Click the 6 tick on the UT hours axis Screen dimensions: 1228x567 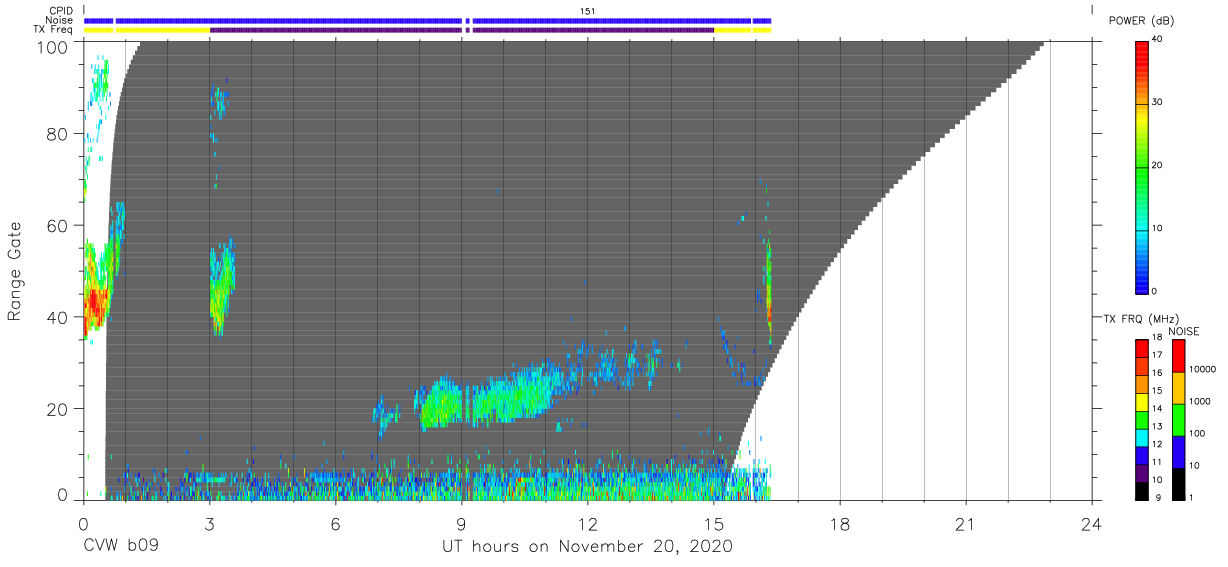[x=335, y=523]
